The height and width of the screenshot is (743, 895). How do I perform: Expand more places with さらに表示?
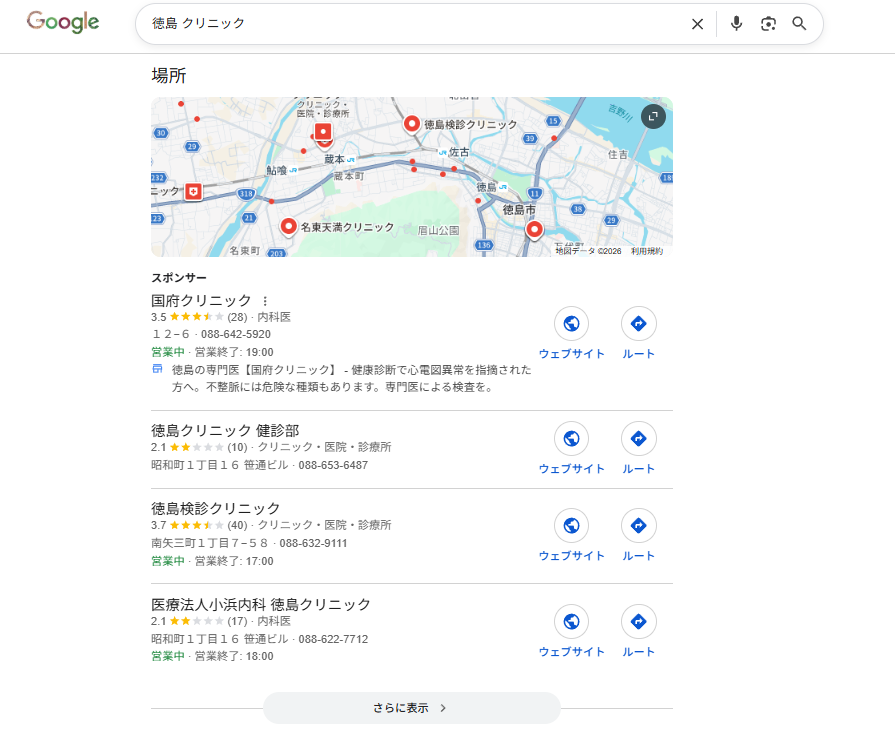click(x=411, y=708)
